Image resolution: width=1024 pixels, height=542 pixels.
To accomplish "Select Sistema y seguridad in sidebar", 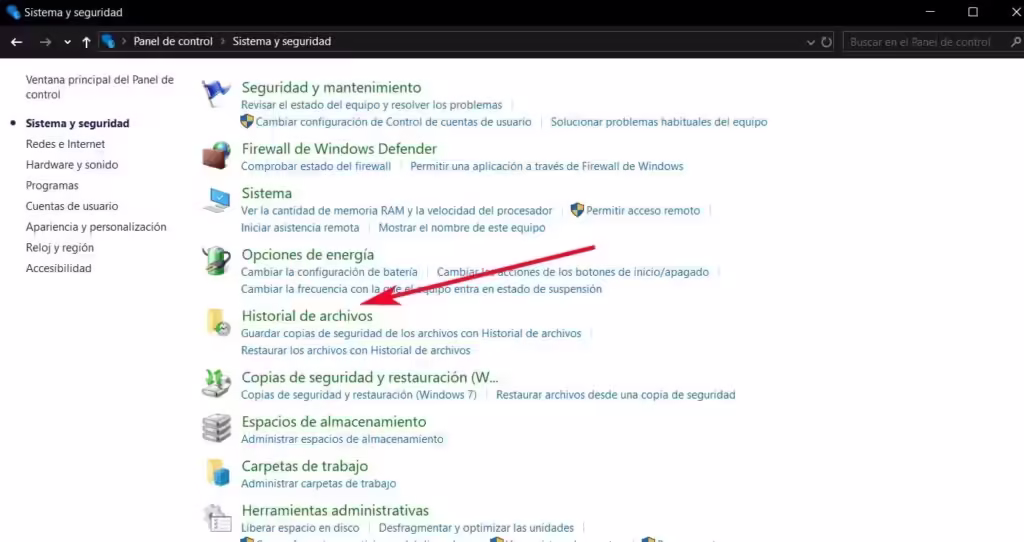I will pos(77,123).
